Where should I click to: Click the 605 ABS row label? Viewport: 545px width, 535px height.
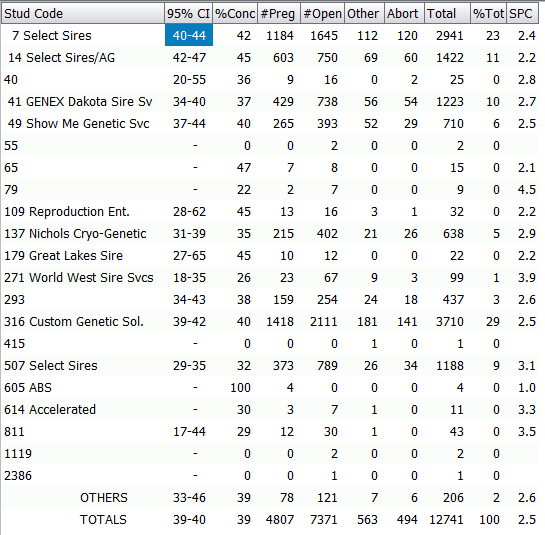coord(28,387)
